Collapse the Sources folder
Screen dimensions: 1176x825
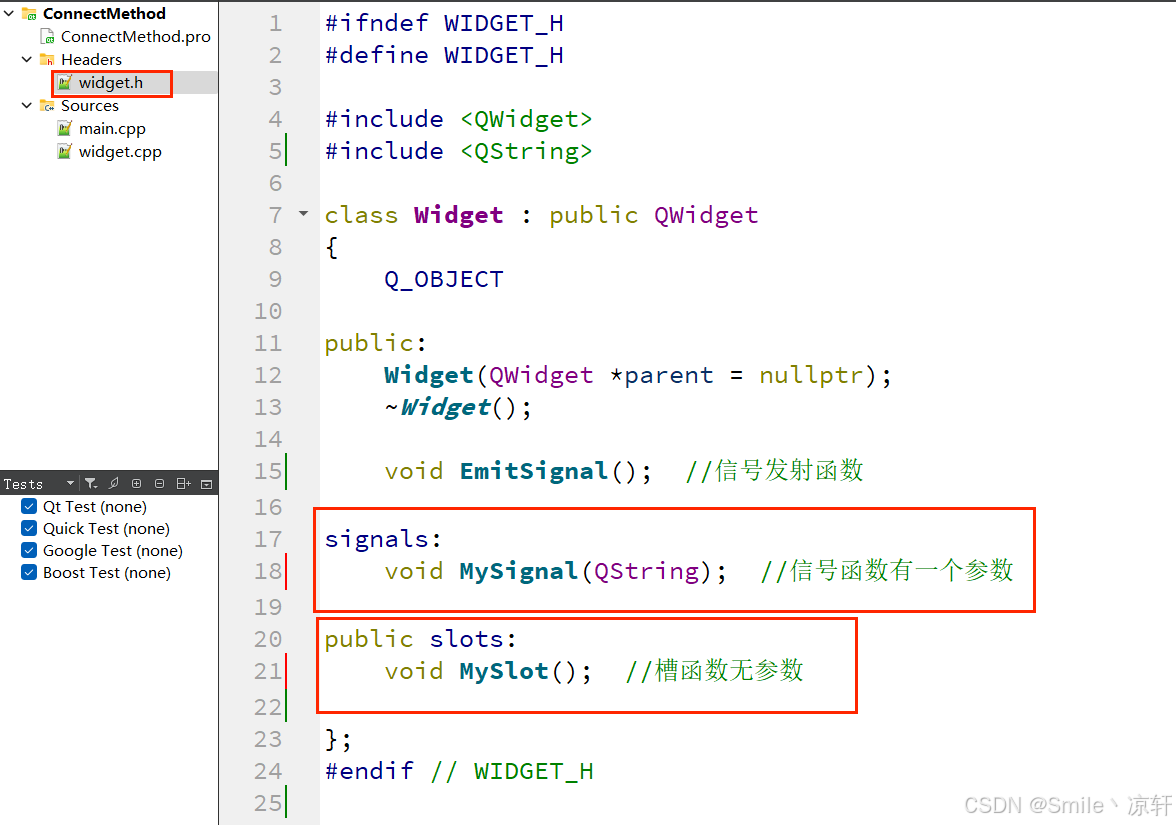pyautogui.click(x=27, y=106)
